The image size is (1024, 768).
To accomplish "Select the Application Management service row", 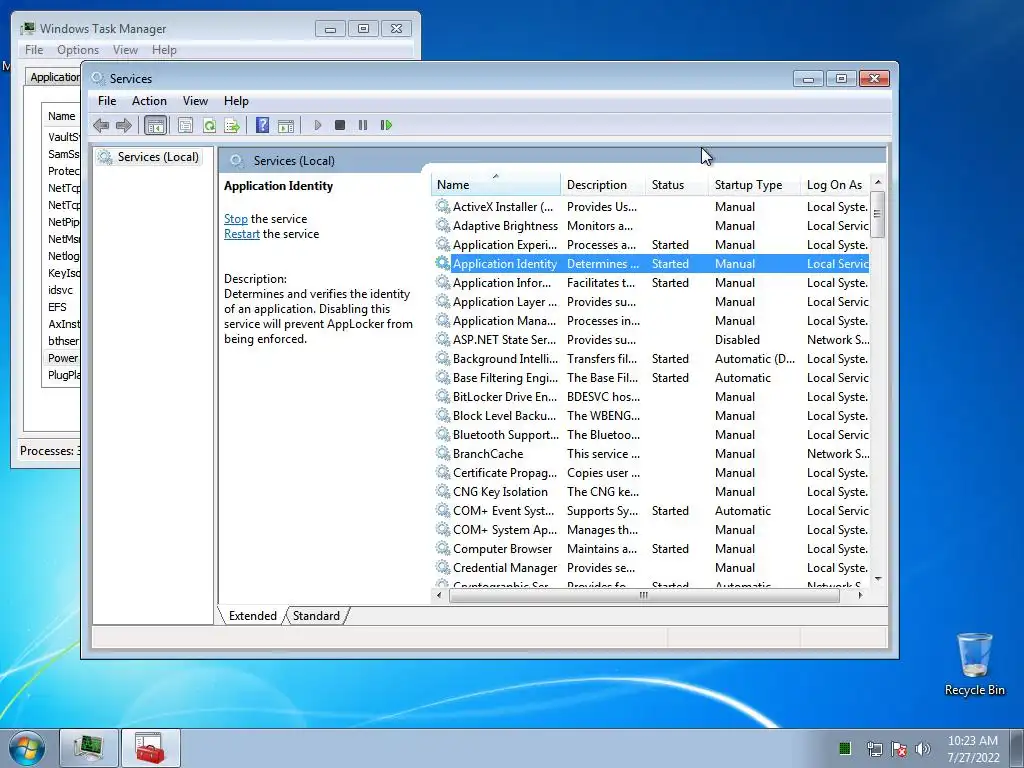I will coord(651,321).
